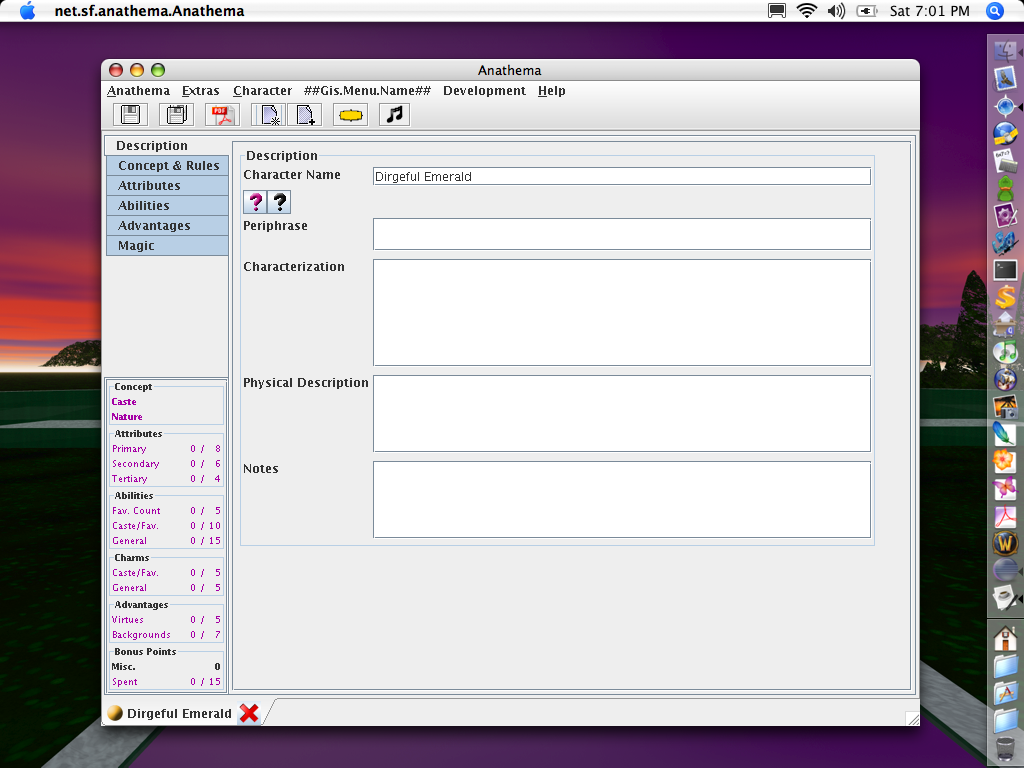Image resolution: width=1024 pixels, height=768 pixels.
Task: Open the Anathema menu in the app window
Action: tap(138, 91)
